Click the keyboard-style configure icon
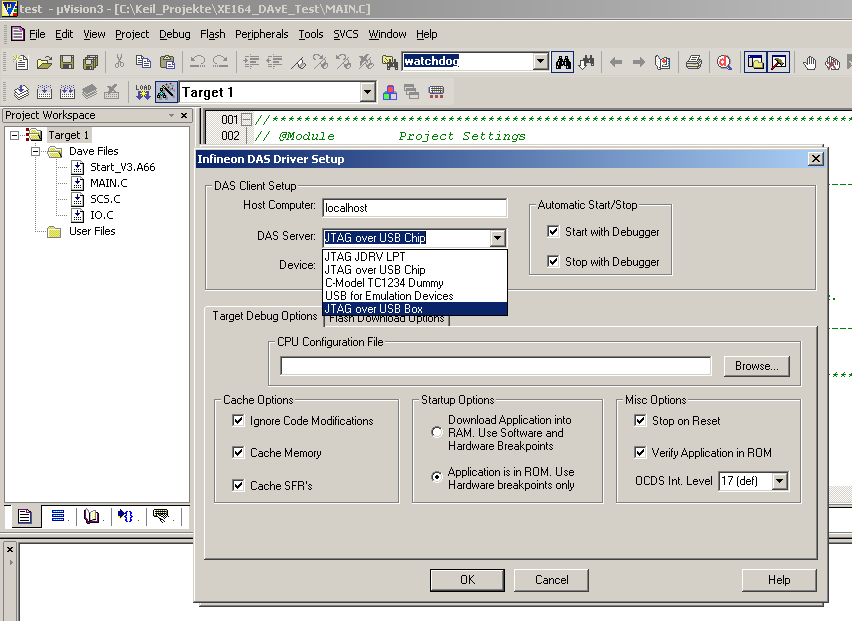This screenshot has width=852, height=621. (436, 92)
